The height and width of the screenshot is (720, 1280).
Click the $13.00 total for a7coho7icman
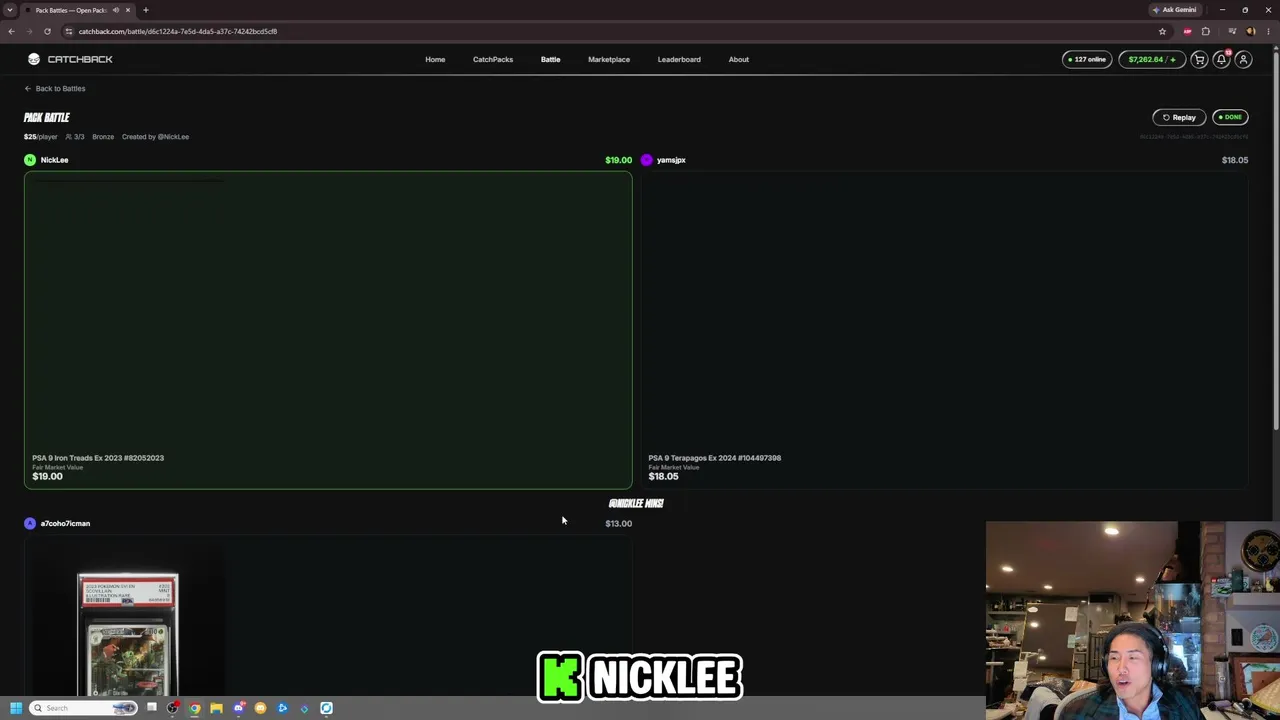[x=618, y=523]
